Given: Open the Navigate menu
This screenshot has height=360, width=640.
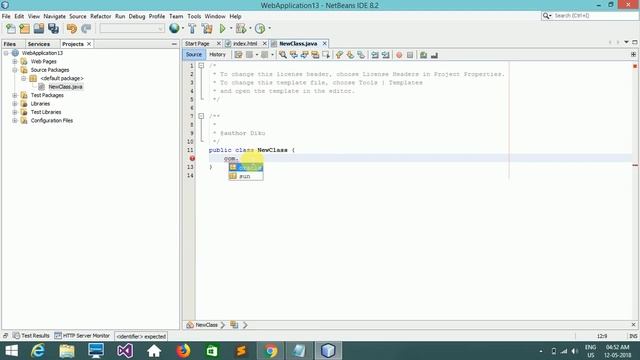Looking at the screenshot, I should [x=55, y=16].
